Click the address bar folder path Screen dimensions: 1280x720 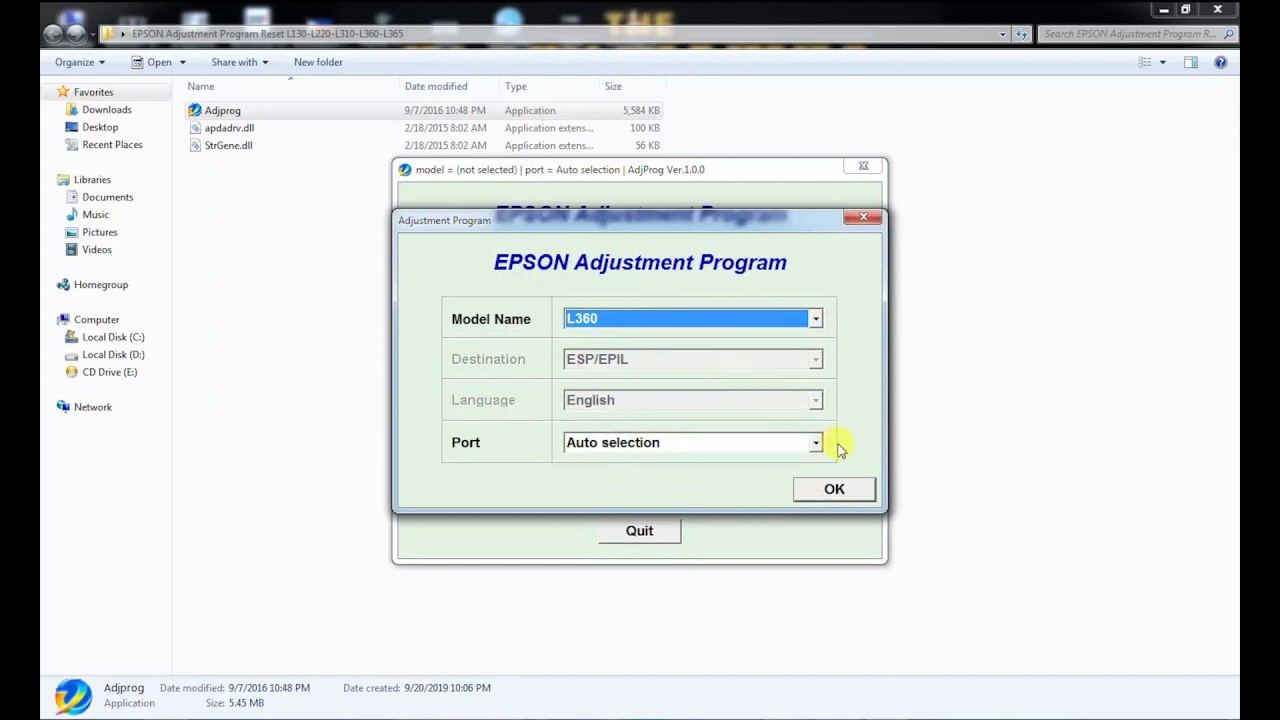coord(267,34)
